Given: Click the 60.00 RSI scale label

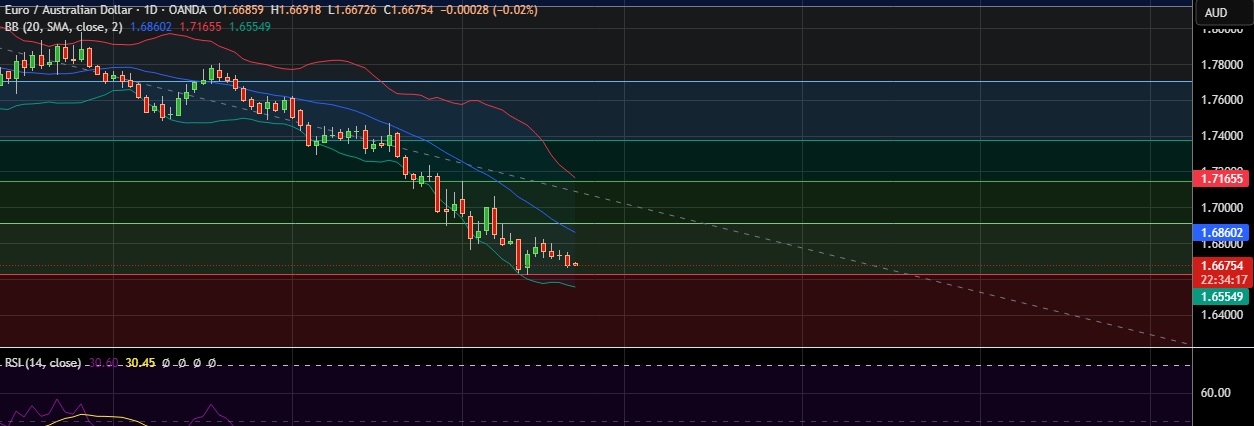Looking at the screenshot, I should (1215, 393).
